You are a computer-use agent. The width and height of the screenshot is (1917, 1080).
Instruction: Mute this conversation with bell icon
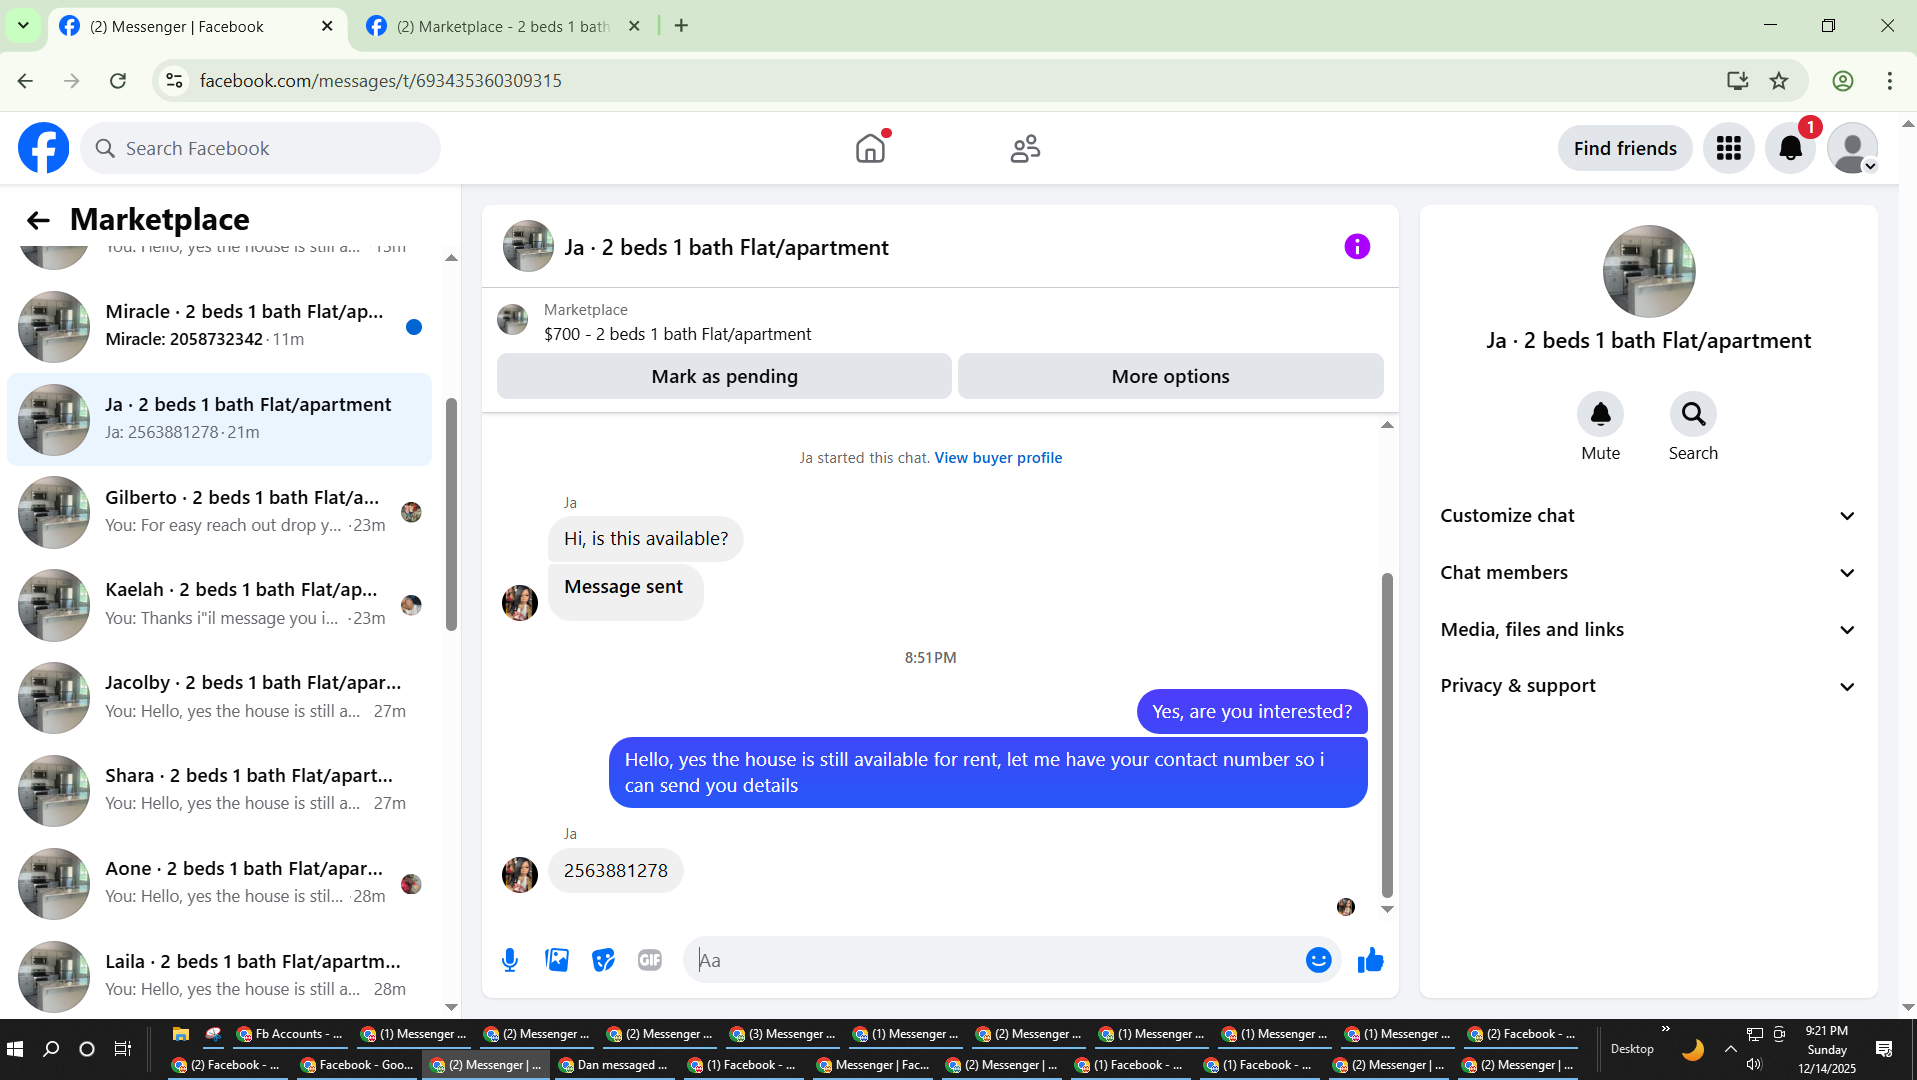coord(1600,414)
